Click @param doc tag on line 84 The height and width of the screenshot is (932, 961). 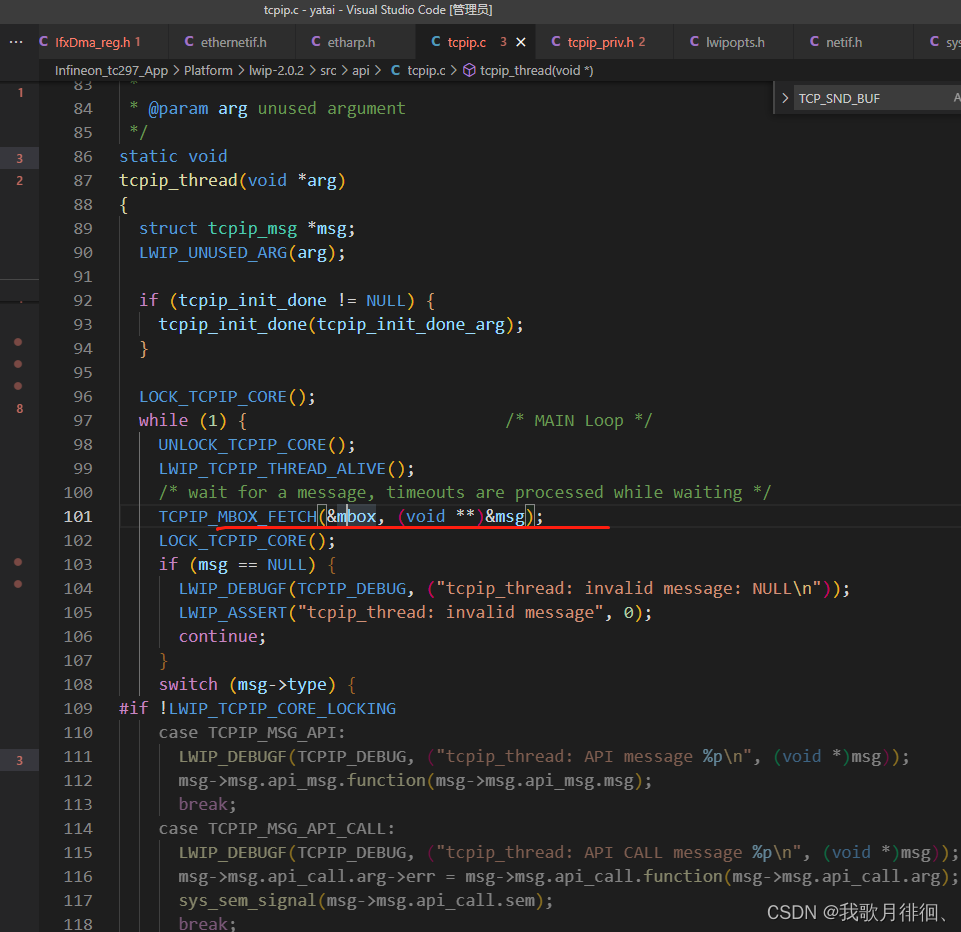178,109
